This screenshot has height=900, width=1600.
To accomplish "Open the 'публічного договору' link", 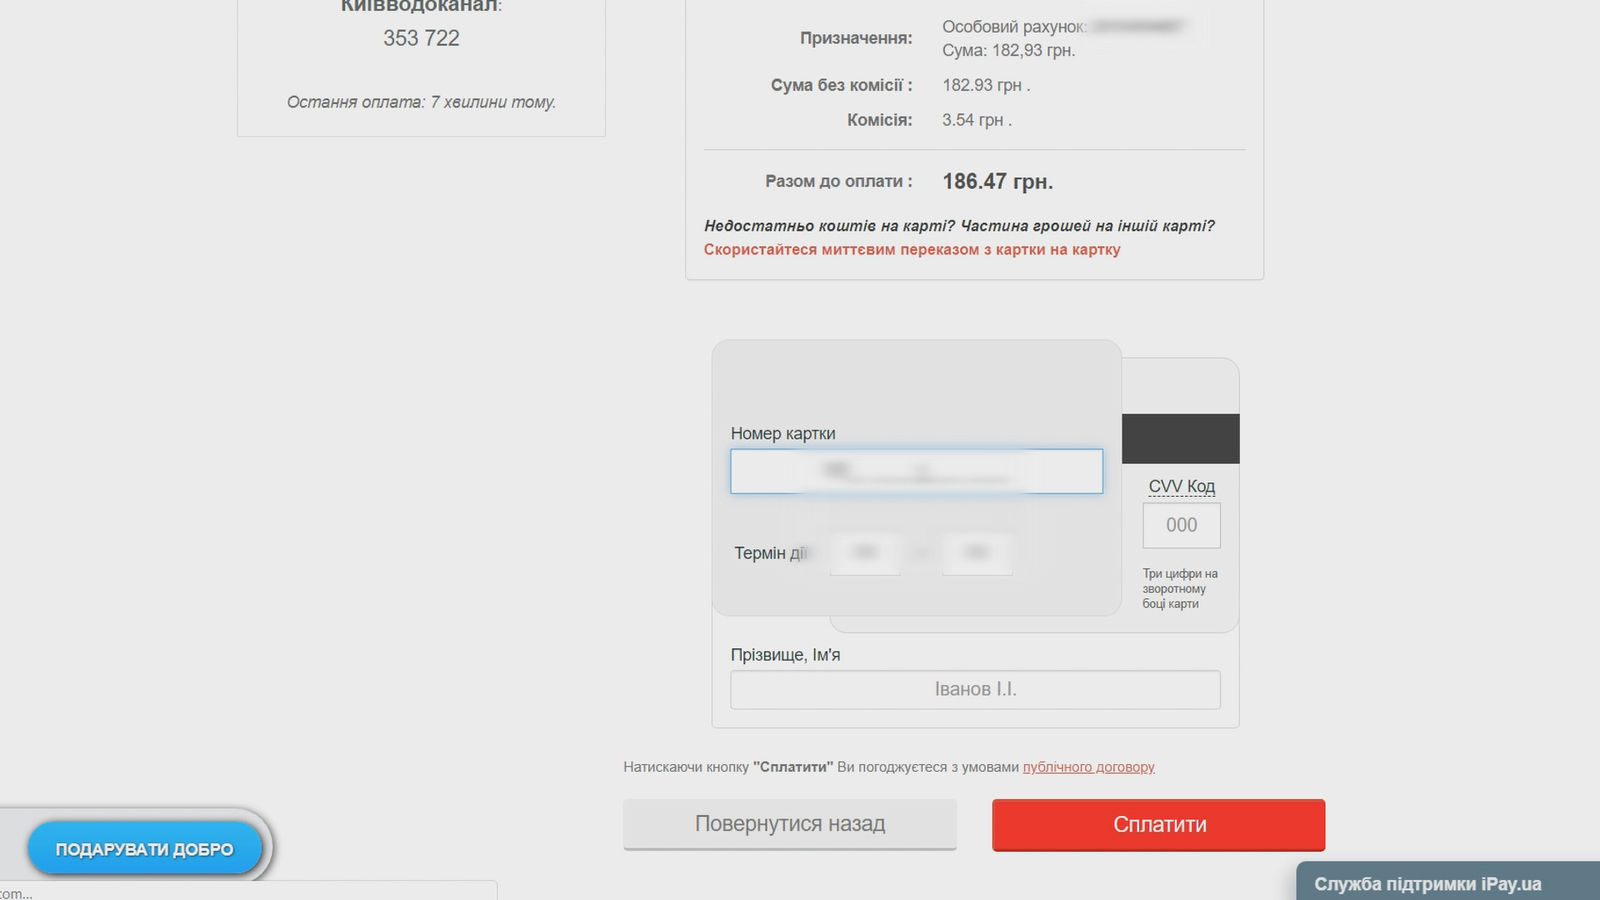I will [x=1088, y=767].
